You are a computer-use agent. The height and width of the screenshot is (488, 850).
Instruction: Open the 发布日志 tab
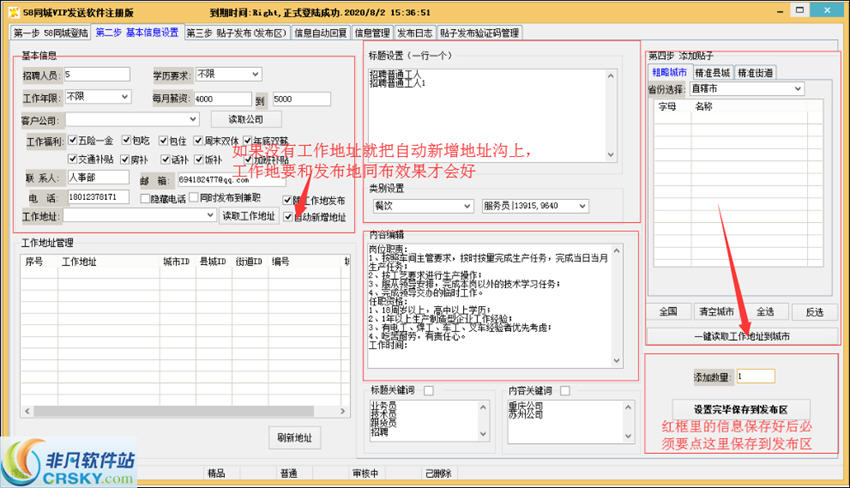(415, 33)
